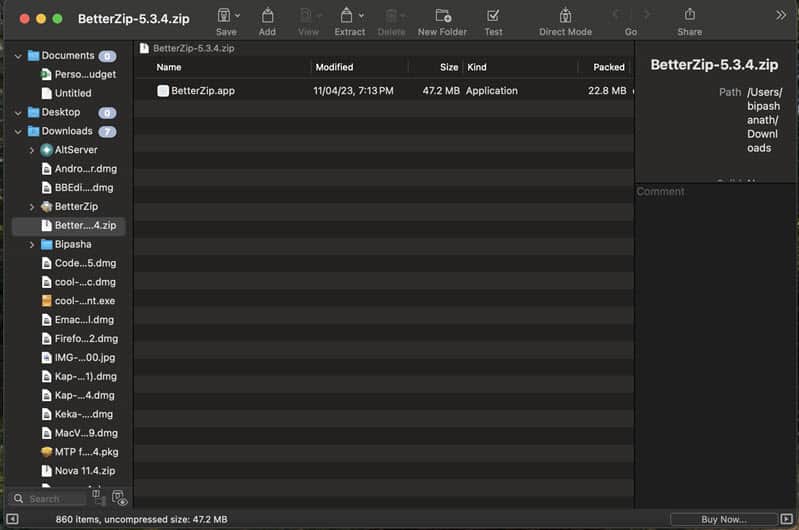This screenshot has width=799, height=530.
Task: Click the Buy Now button
Action: coord(723,519)
